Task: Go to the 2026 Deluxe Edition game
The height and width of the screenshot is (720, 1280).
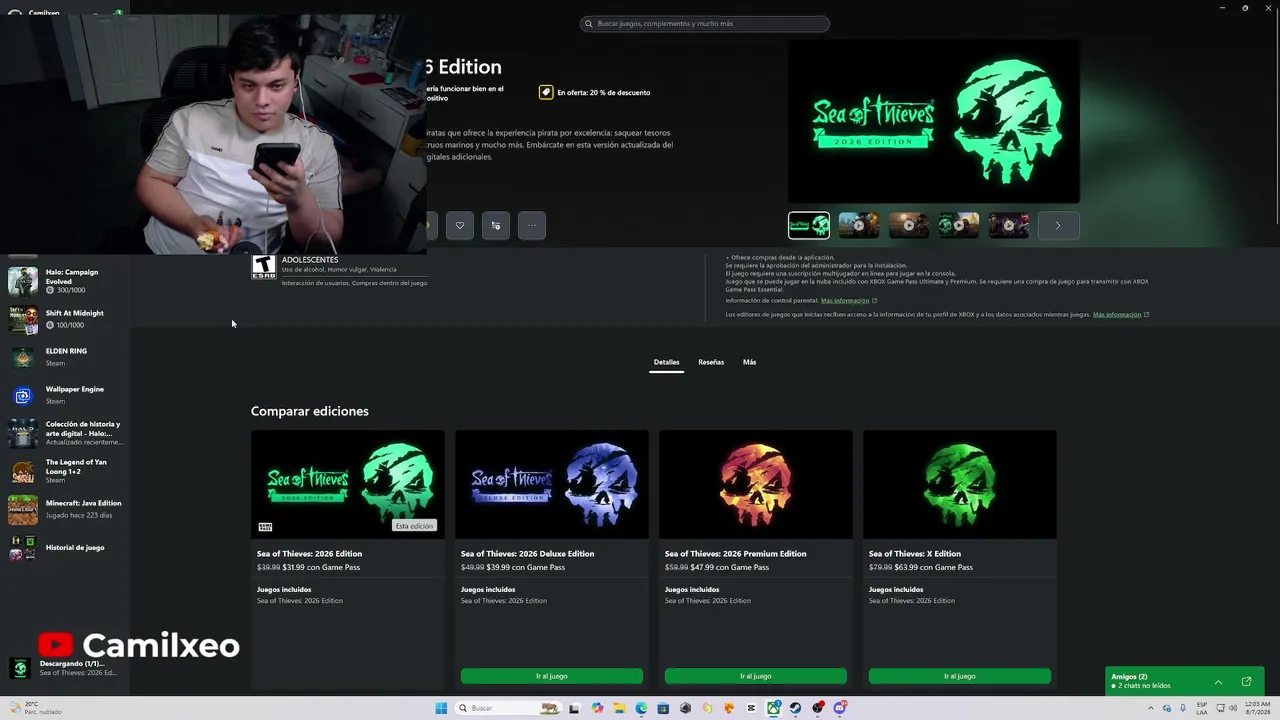Action: (x=552, y=676)
